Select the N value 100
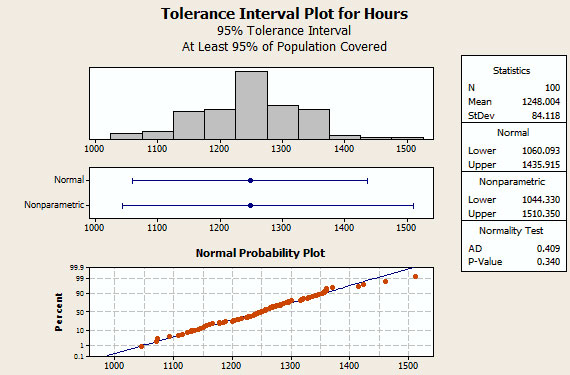 tap(553, 88)
